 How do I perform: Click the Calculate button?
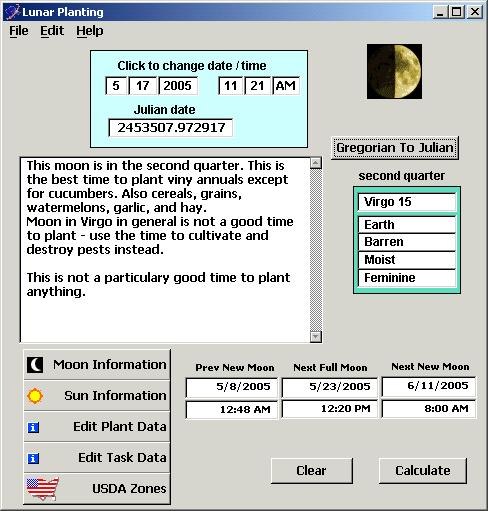tap(423, 471)
